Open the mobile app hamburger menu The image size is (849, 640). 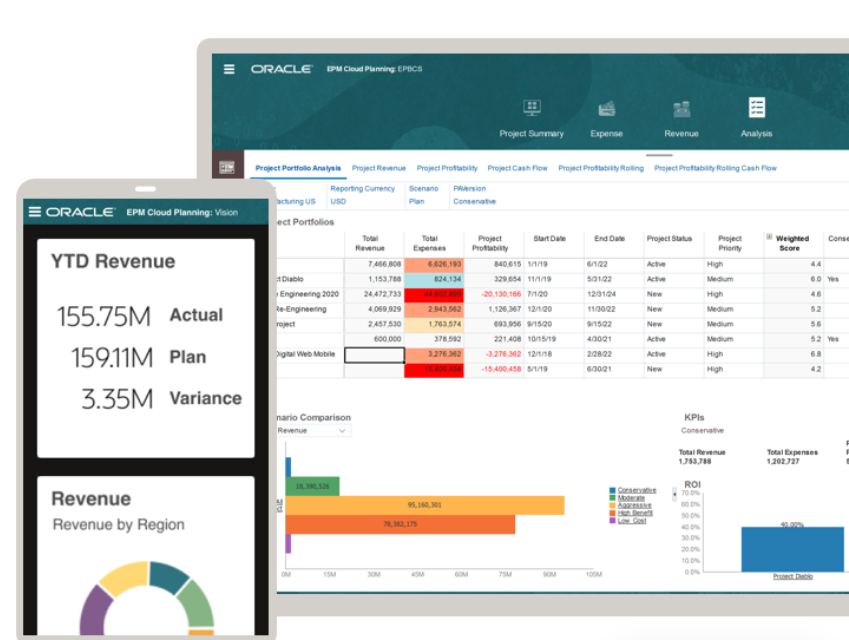click(x=35, y=212)
